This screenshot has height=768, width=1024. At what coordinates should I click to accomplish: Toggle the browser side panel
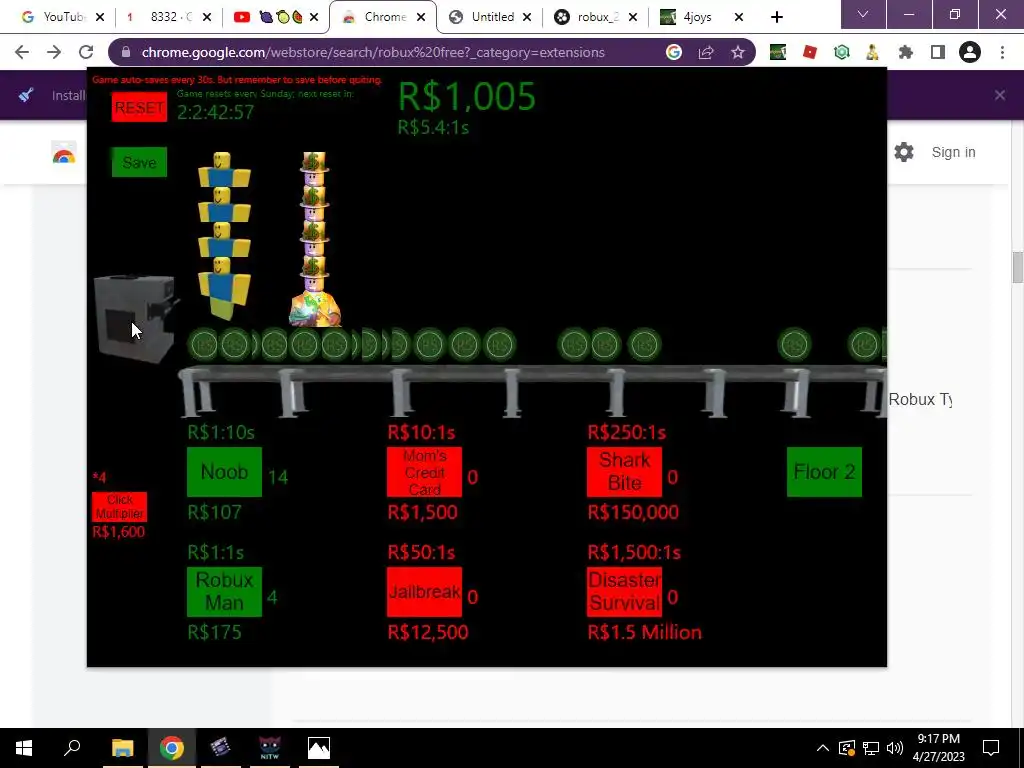tap(938, 52)
